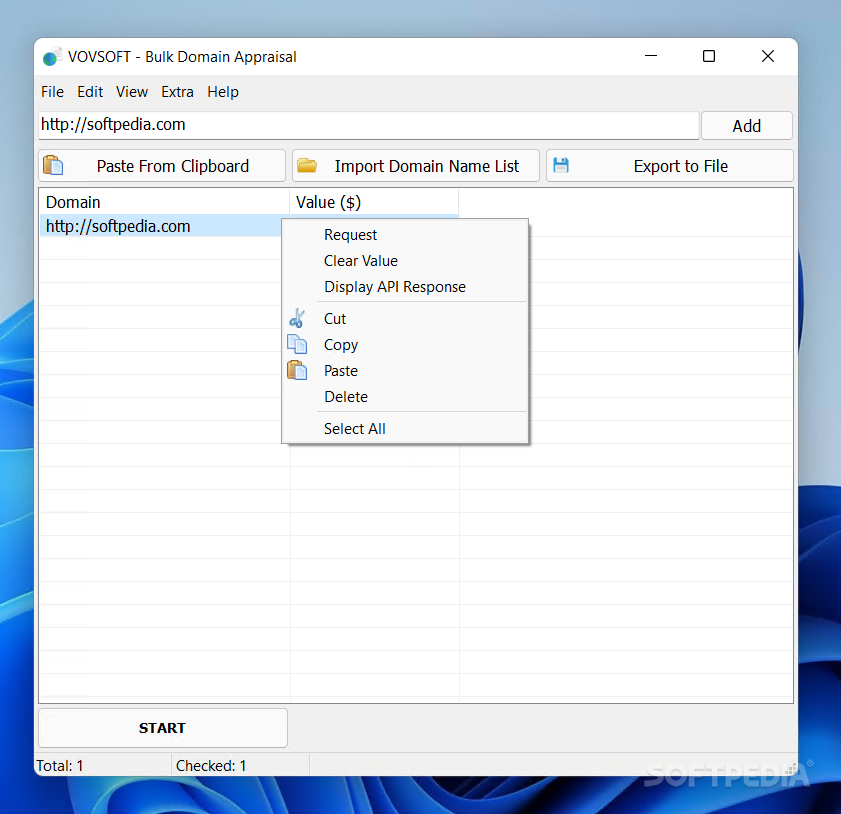The image size is (841, 814).
Task: Click the VOVSOFT app icon in title bar
Action: click(51, 57)
